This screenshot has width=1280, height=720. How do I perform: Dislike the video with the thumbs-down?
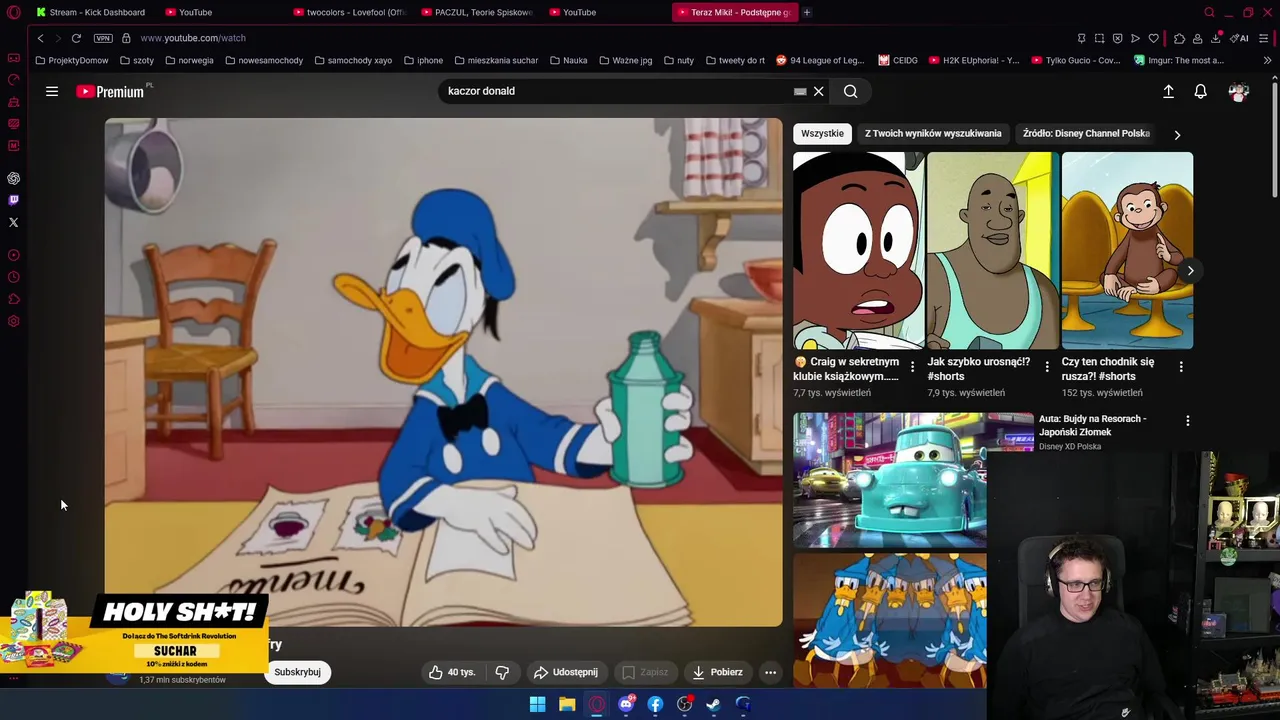[x=502, y=672]
